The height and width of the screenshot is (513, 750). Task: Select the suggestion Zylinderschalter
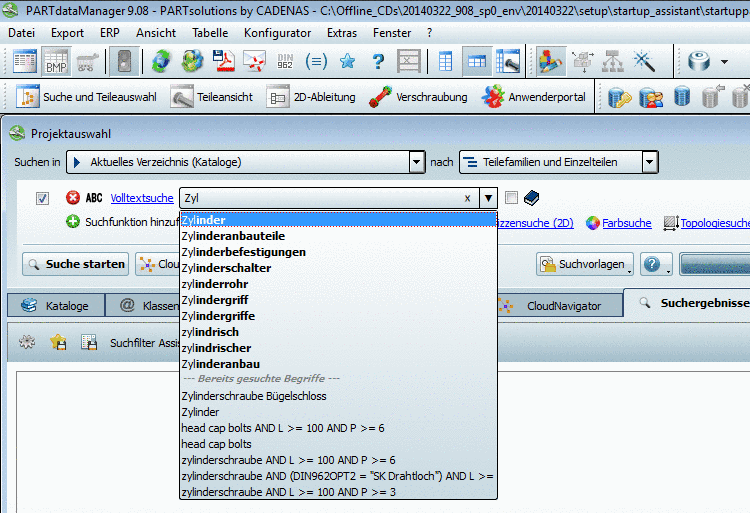338,268
